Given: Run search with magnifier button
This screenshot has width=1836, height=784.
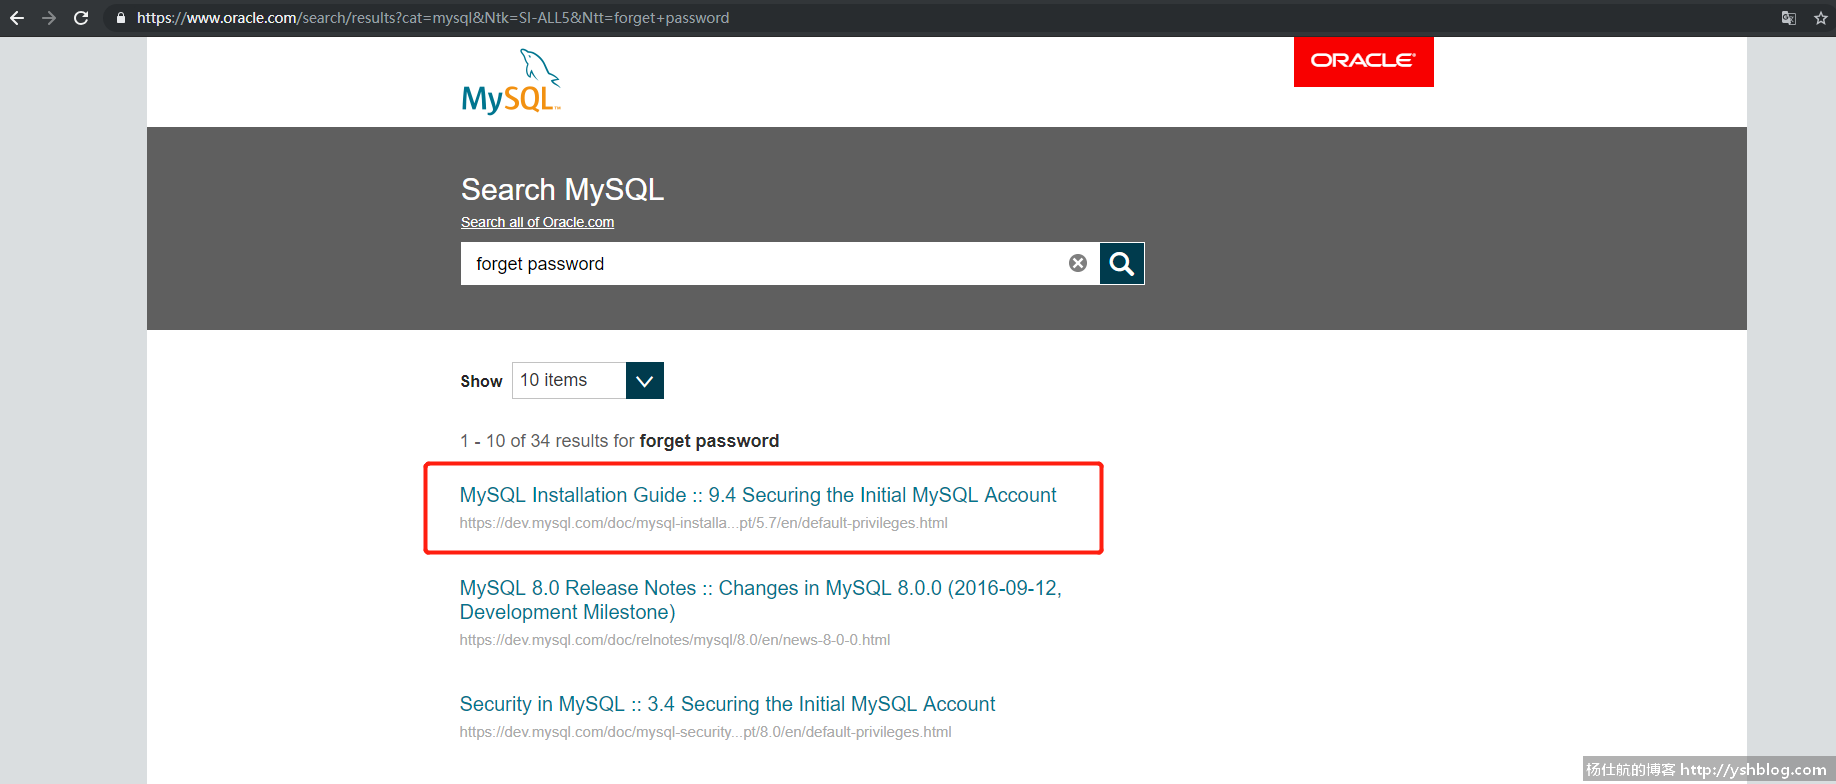Looking at the screenshot, I should coord(1122,263).
